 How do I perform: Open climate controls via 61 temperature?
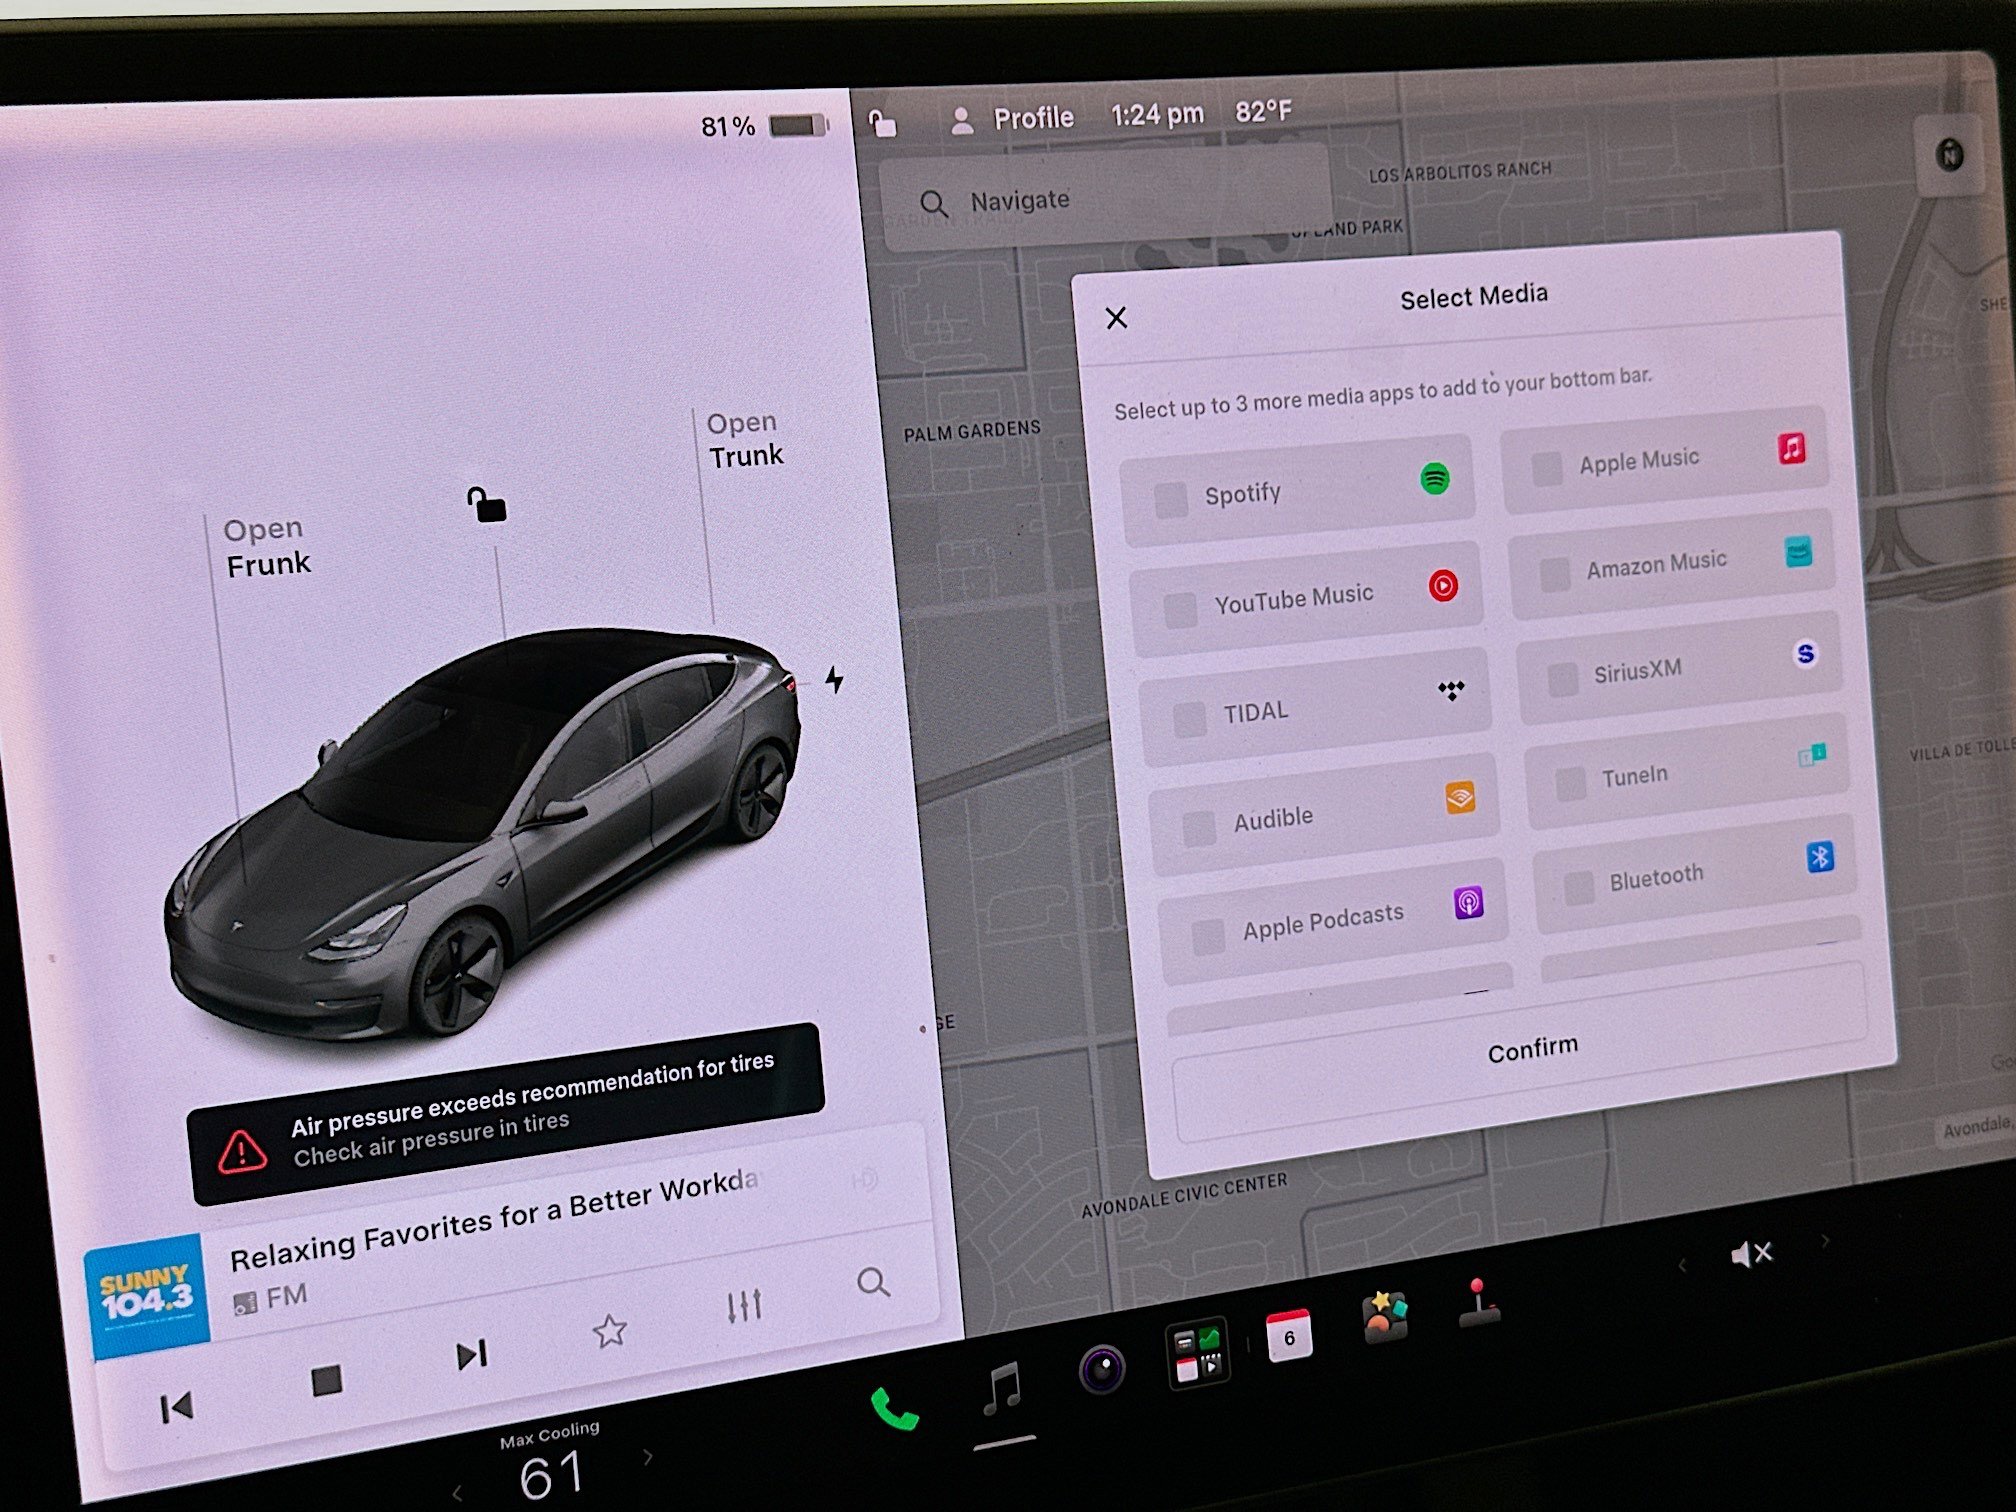(551, 1476)
